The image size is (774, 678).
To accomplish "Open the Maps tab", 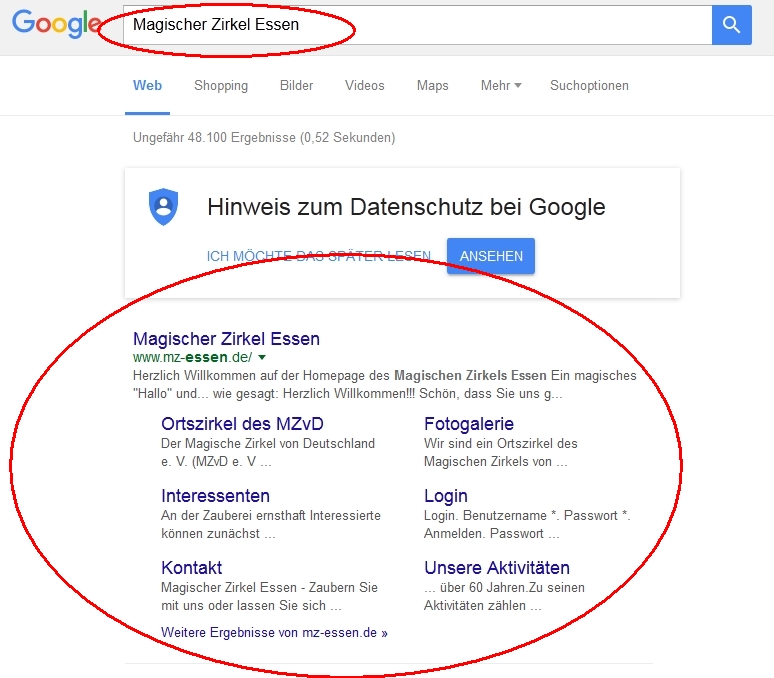I will pos(432,85).
